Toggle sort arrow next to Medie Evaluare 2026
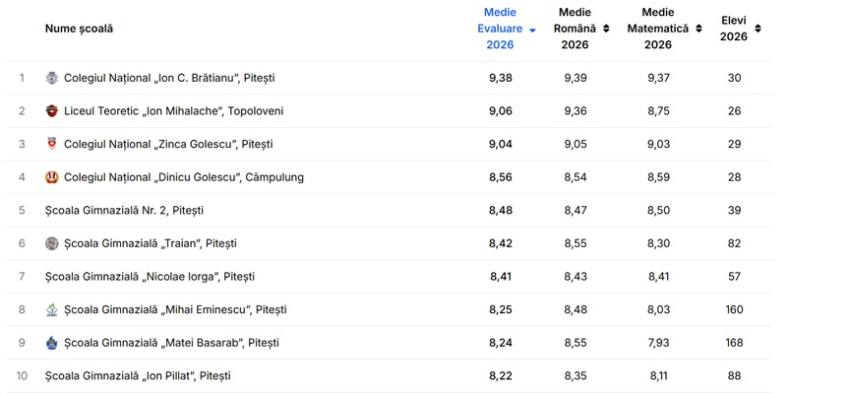Image resolution: width=850 pixels, height=394 pixels. [x=532, y=30]
